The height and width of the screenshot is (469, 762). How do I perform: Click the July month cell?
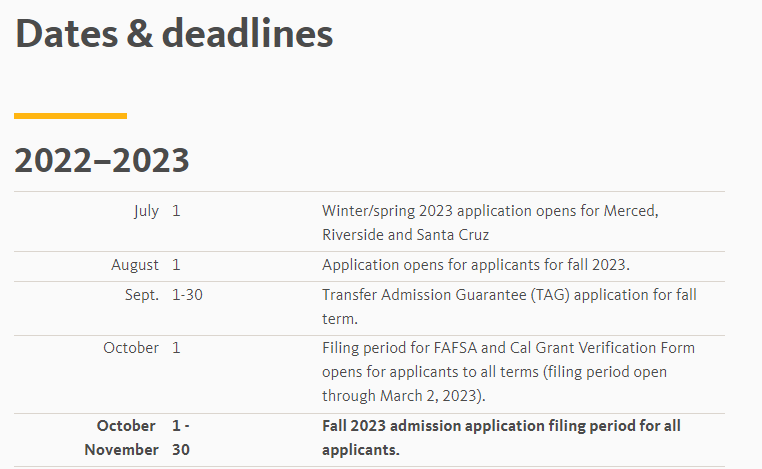[x=146, y=211]
